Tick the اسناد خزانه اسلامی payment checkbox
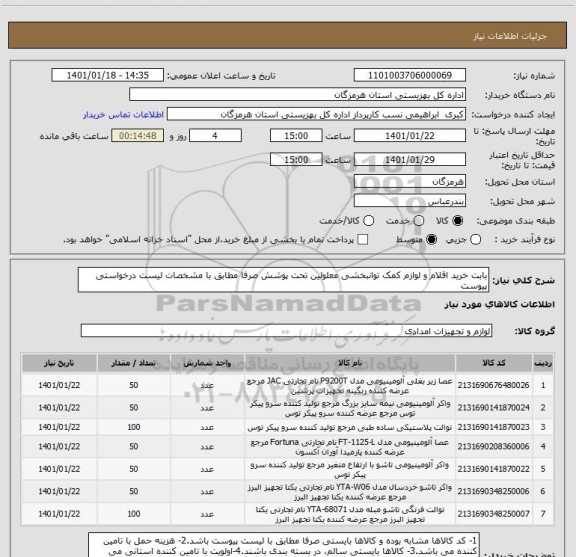Viewport: 576px width, 557px height. click(363, 240)
